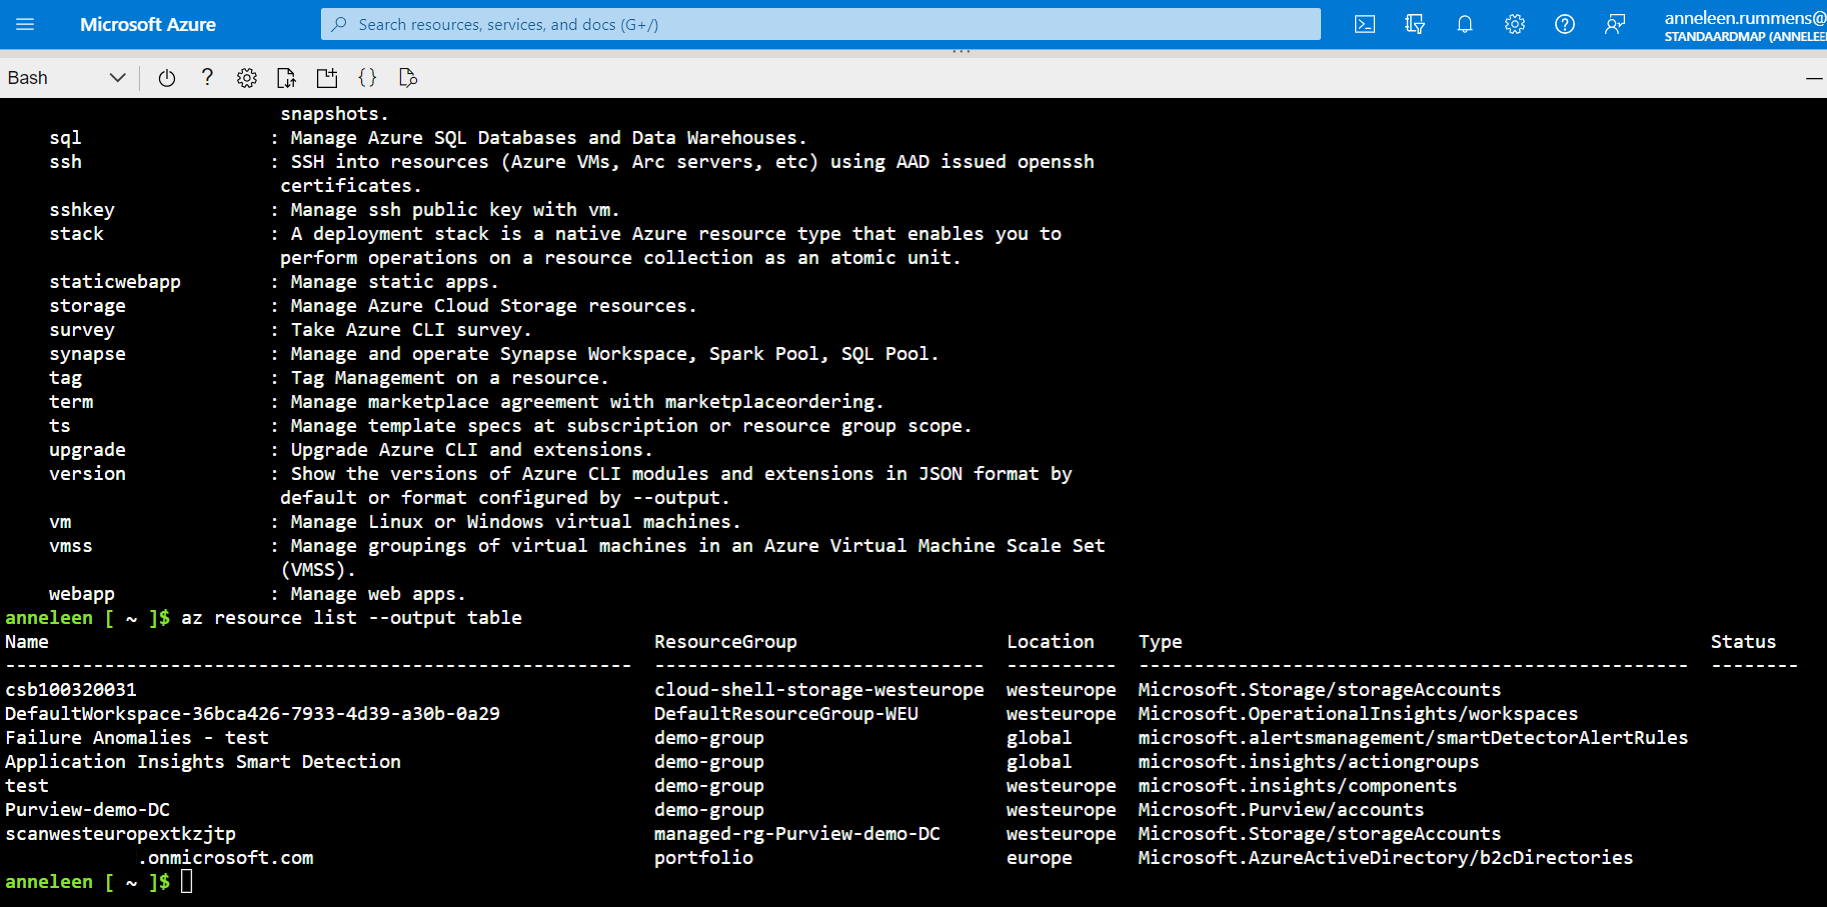This screenshot has height=907, width=1827.
Task: Select the command az resource list --output table
Action: (351, 618)
